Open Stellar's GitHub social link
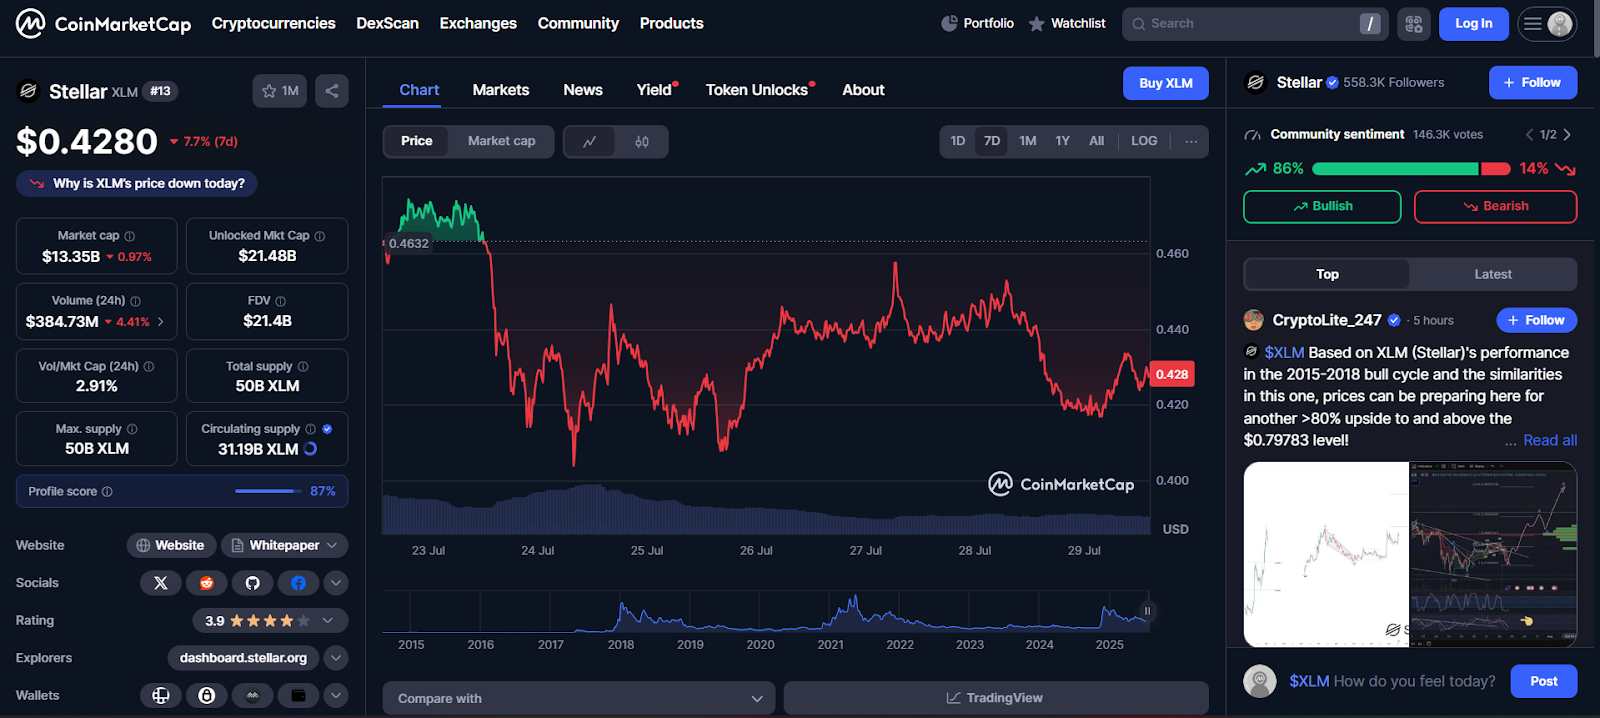Screen dimensions: 1600x718 point(253,583)
